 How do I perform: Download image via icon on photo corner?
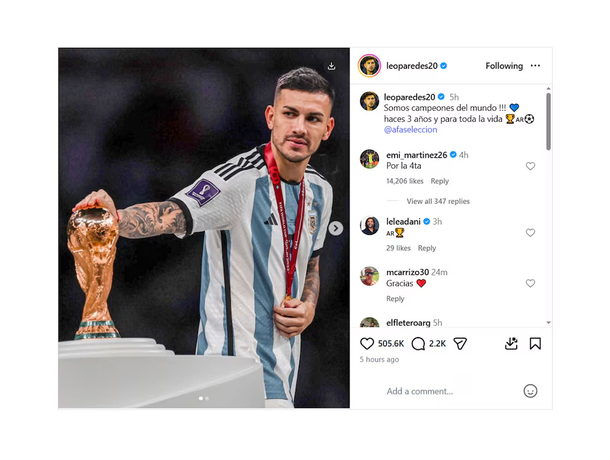point(331,66)
